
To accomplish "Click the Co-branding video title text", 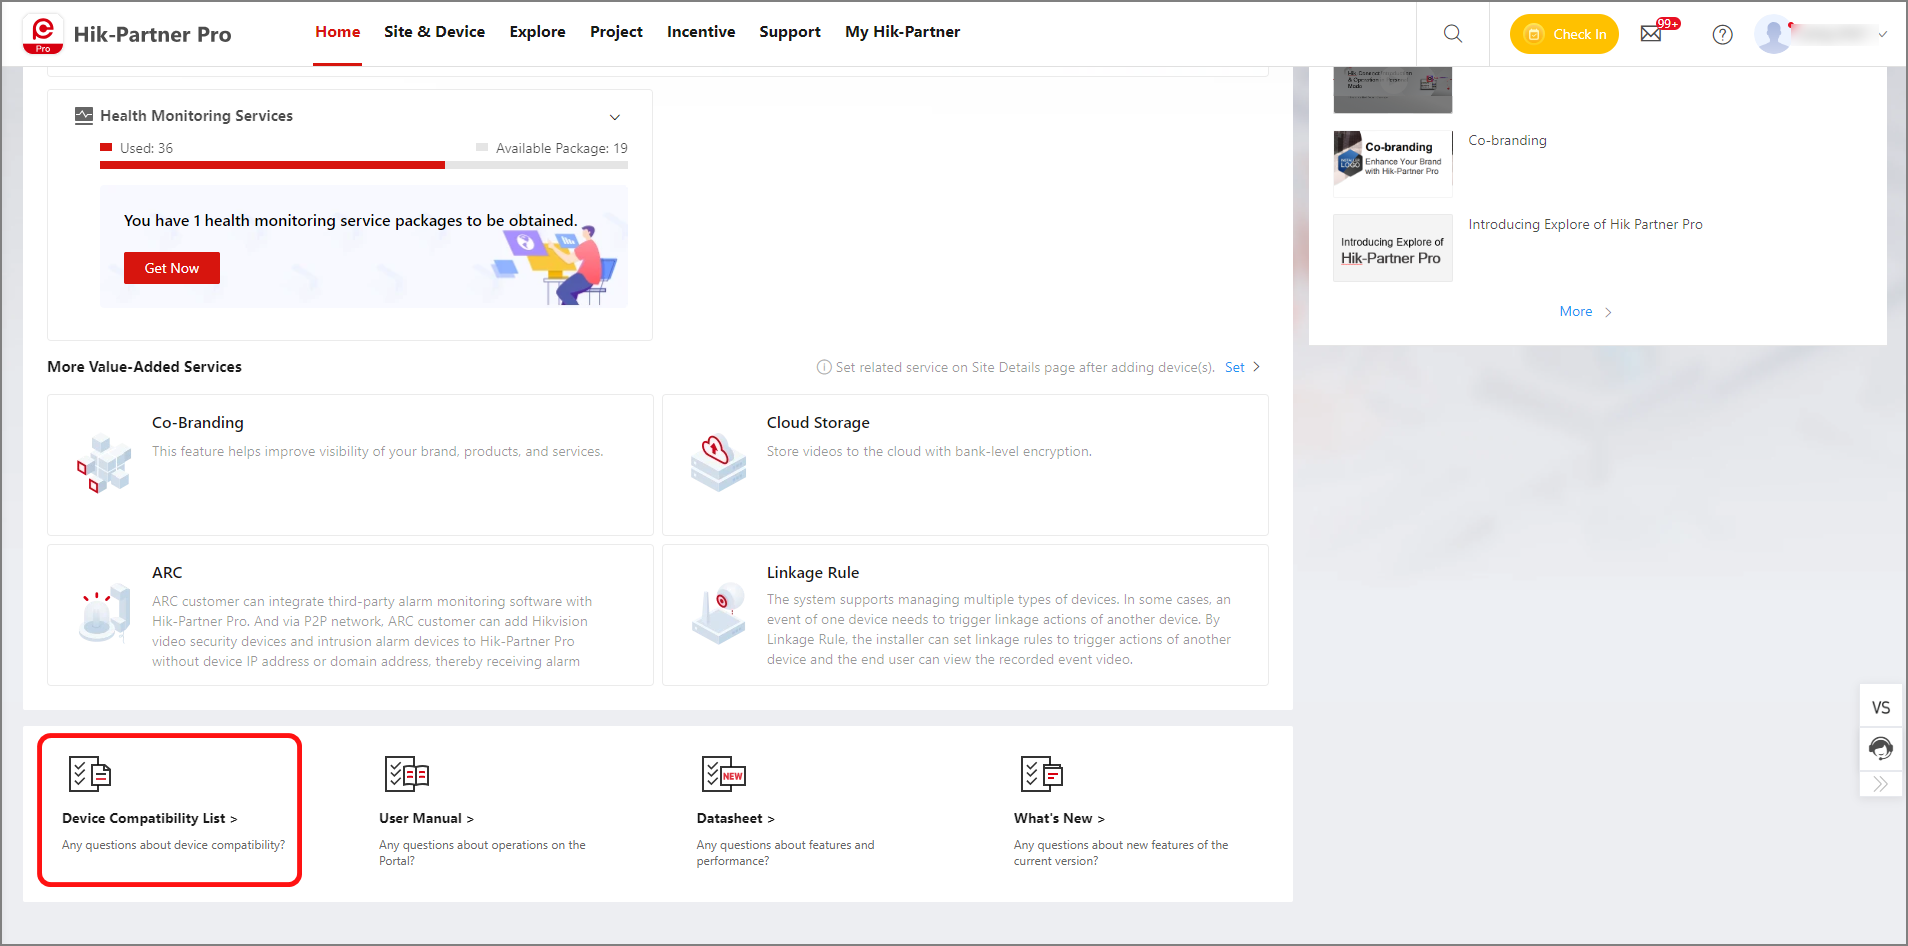I will point(1507,140).
